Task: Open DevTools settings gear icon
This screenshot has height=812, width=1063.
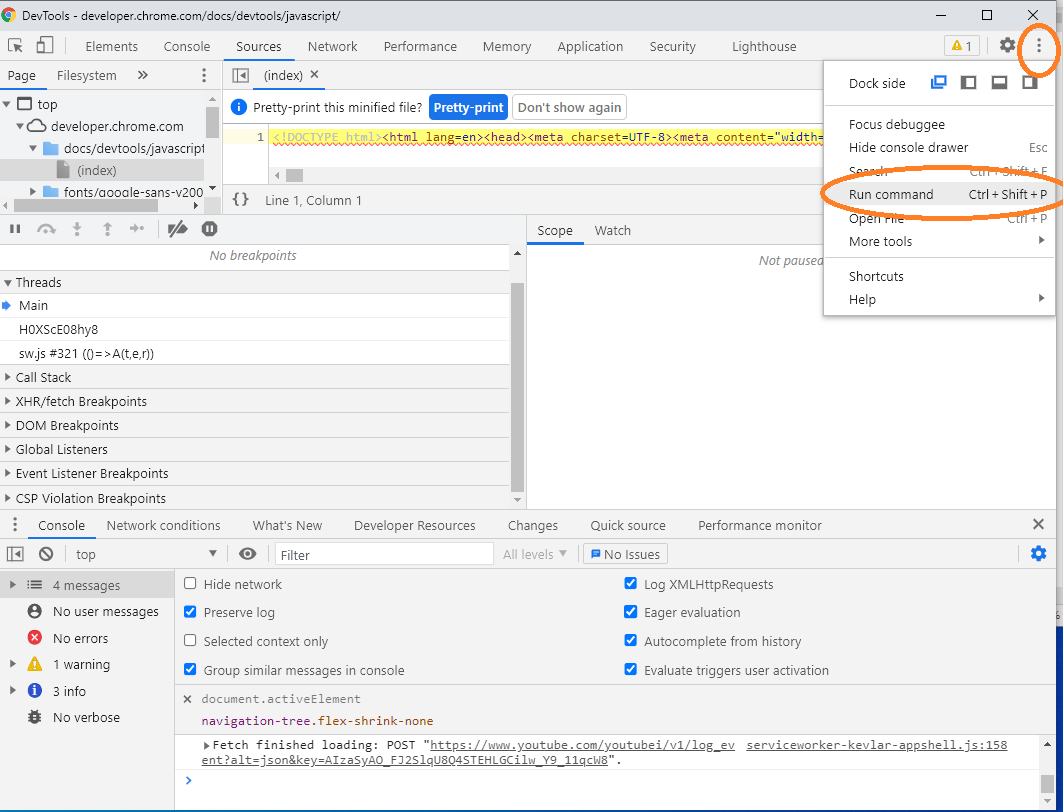Action: pyautogui.click(x=1007, y=46)
